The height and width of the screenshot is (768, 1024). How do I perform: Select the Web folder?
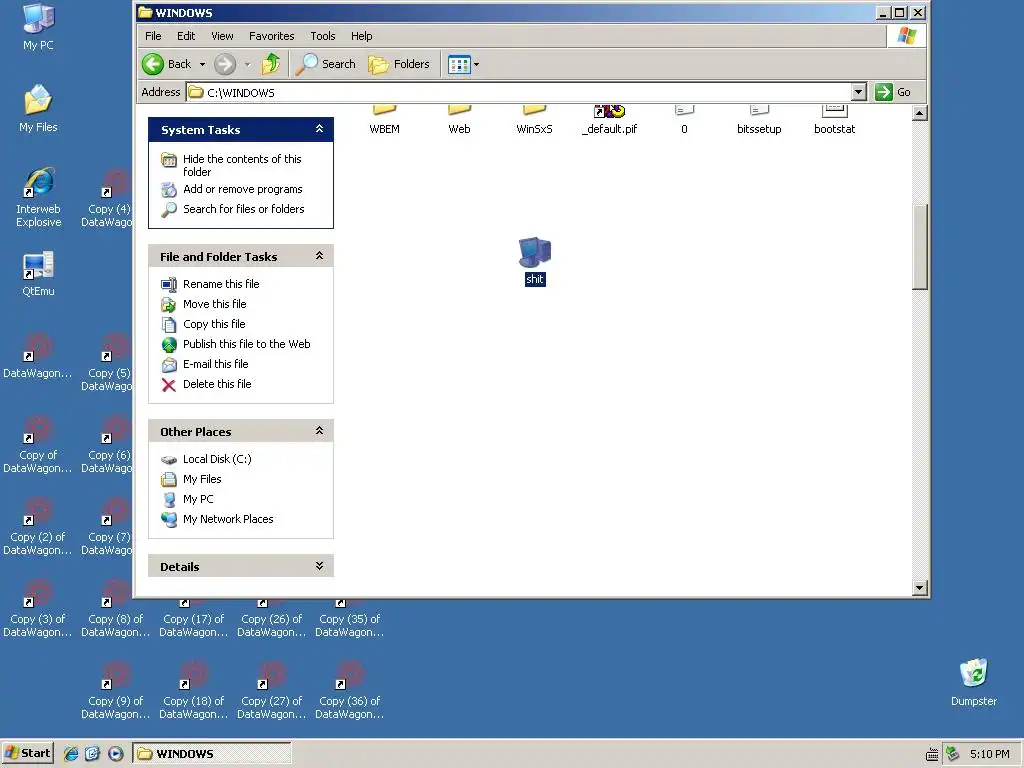(x=459, y=120)
